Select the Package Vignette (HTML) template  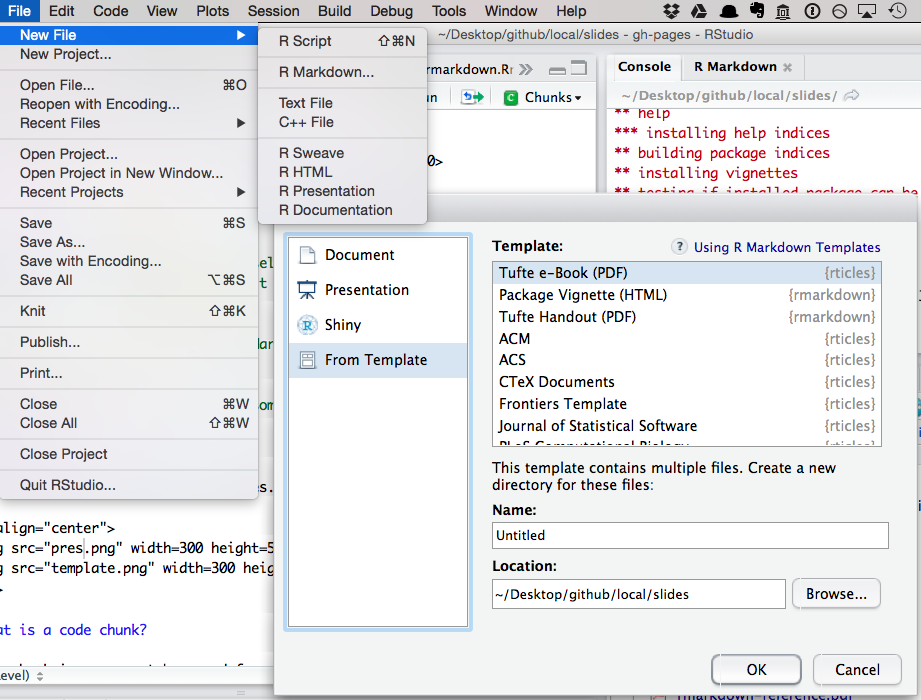687,295
